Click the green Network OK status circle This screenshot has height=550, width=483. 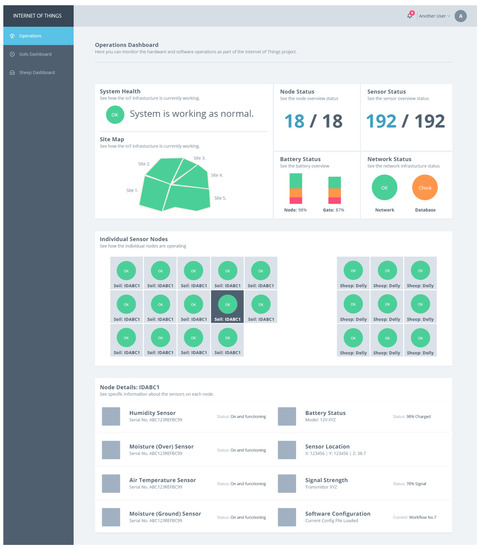pos(384,187)
